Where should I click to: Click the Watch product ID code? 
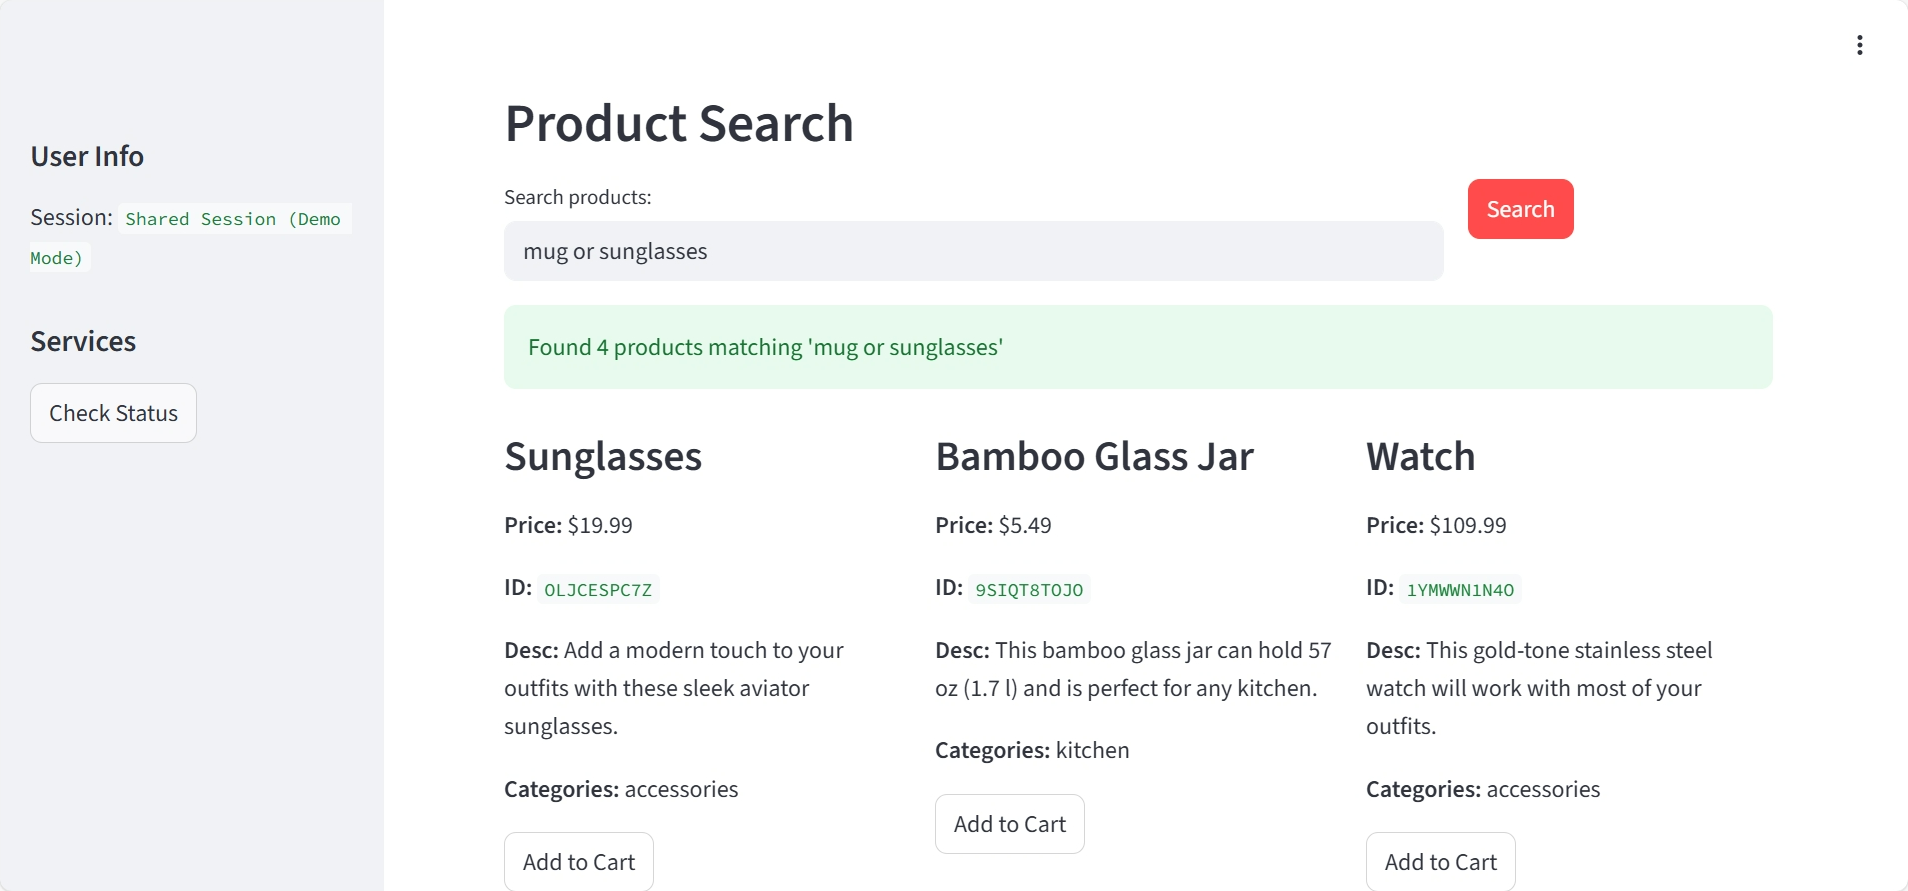click(x=1460, y=590)
